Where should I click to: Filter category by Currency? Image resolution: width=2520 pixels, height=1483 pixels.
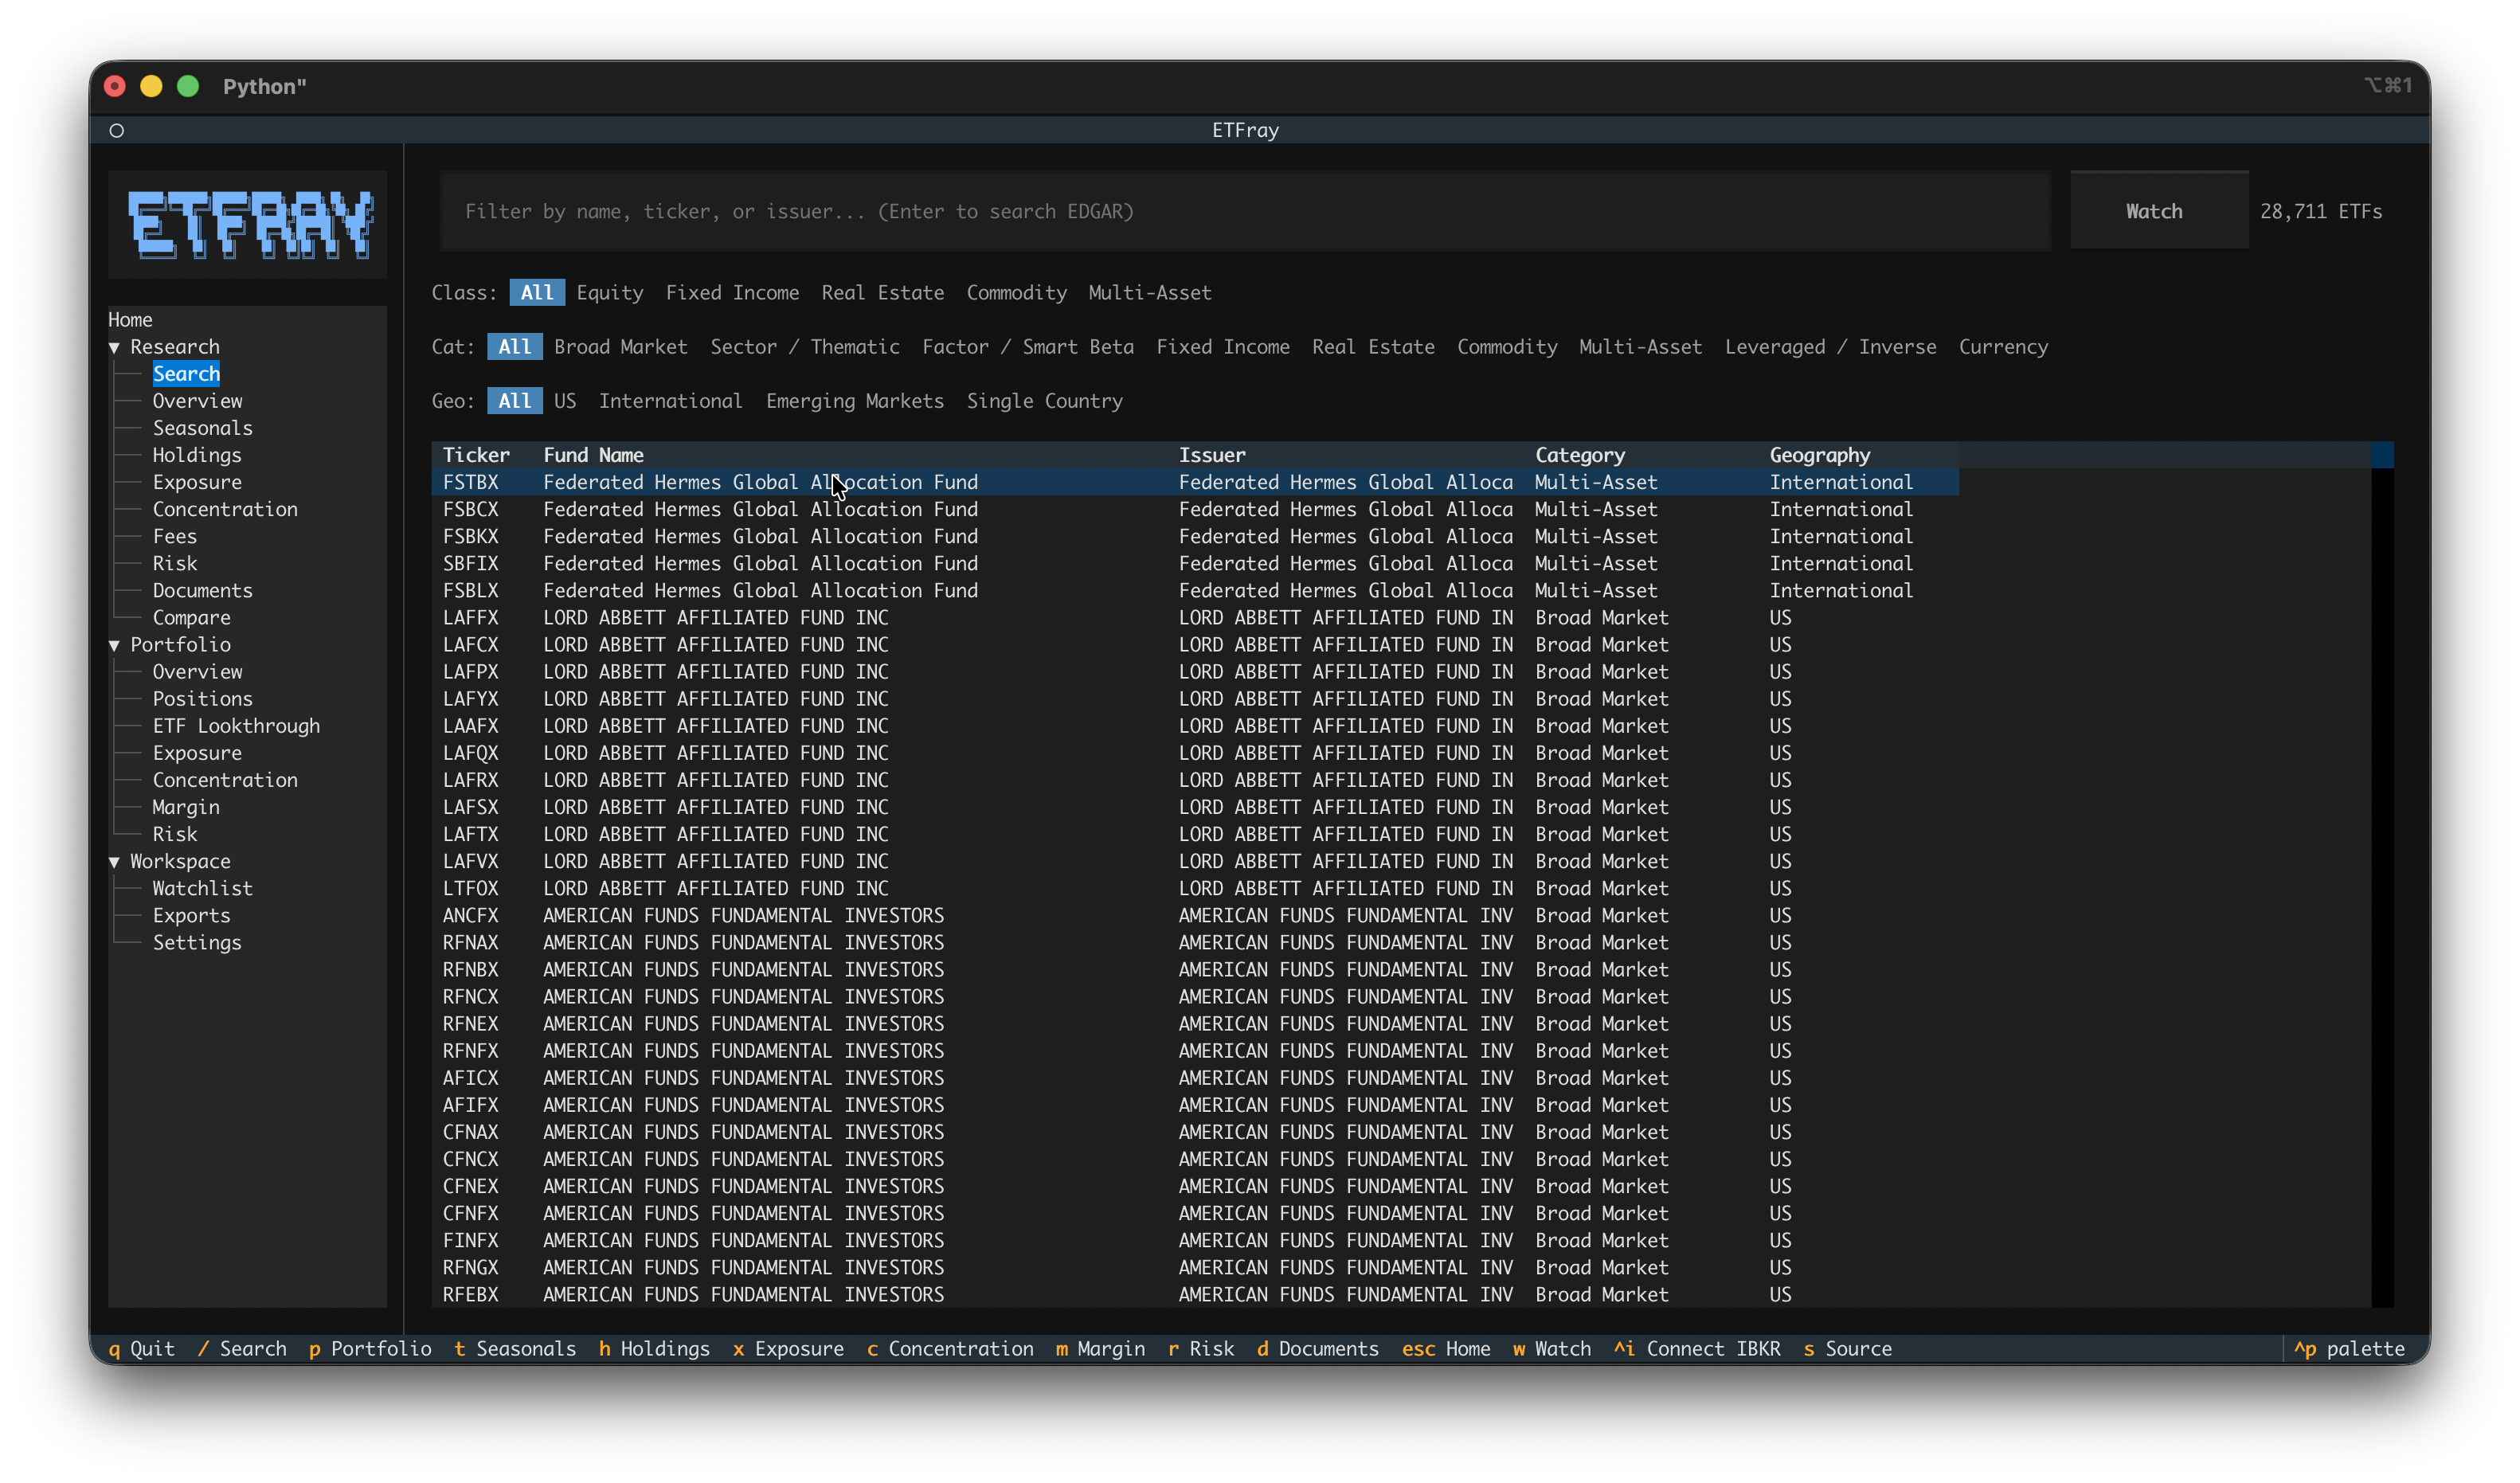pos(2003,347)
